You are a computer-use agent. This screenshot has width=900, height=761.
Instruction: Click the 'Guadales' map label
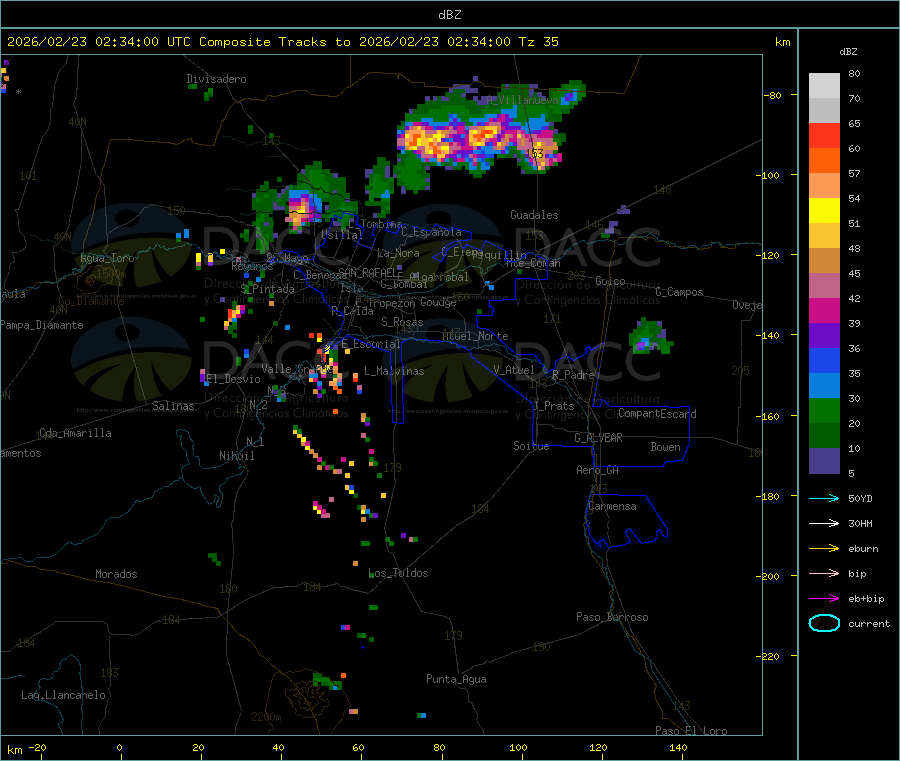[534, 215]
